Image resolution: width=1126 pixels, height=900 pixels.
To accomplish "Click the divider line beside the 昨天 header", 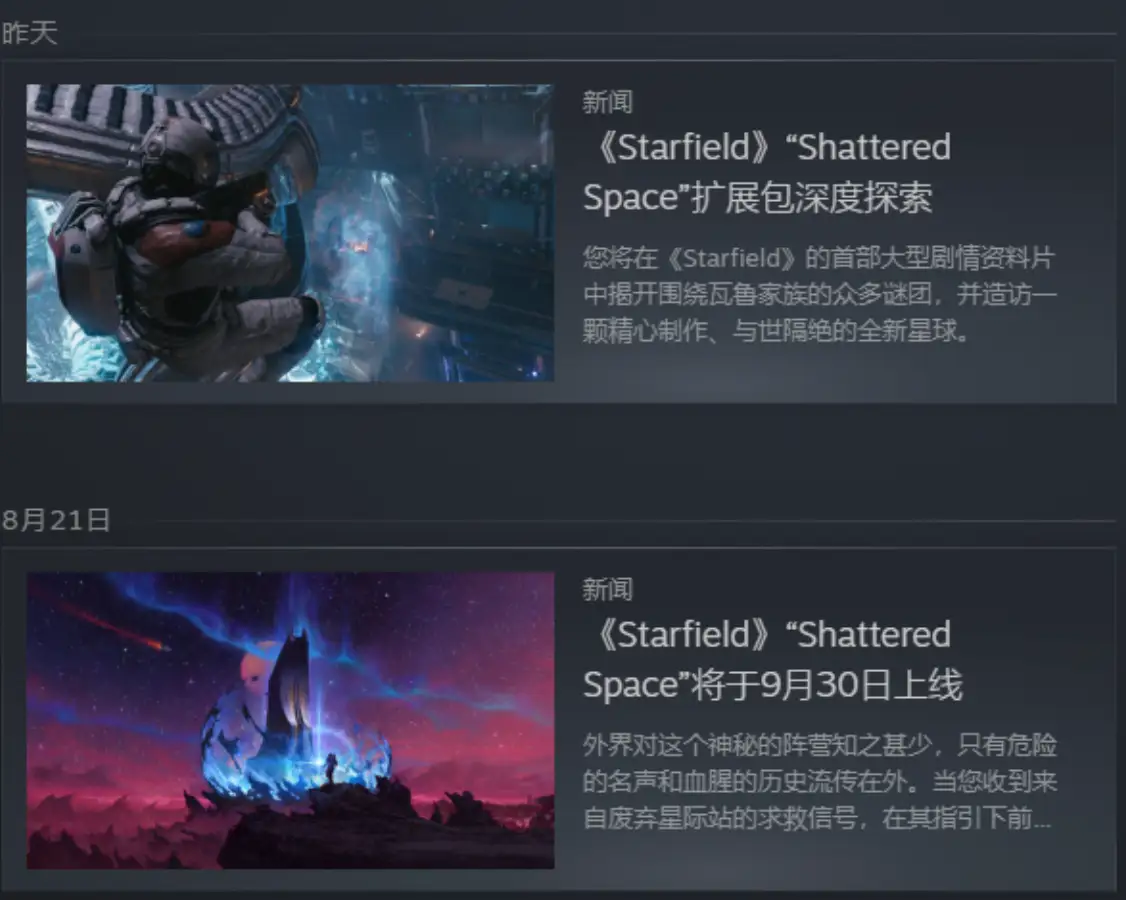I will tap(587, 33).
